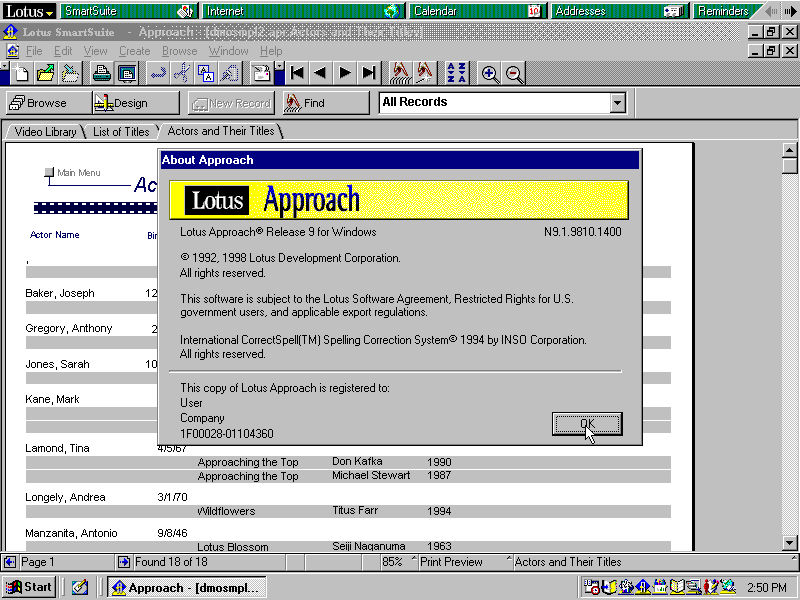800x600 pixels.
Task: Click the vertical scrollbar up arrow
Action: (x=789, y=150)
